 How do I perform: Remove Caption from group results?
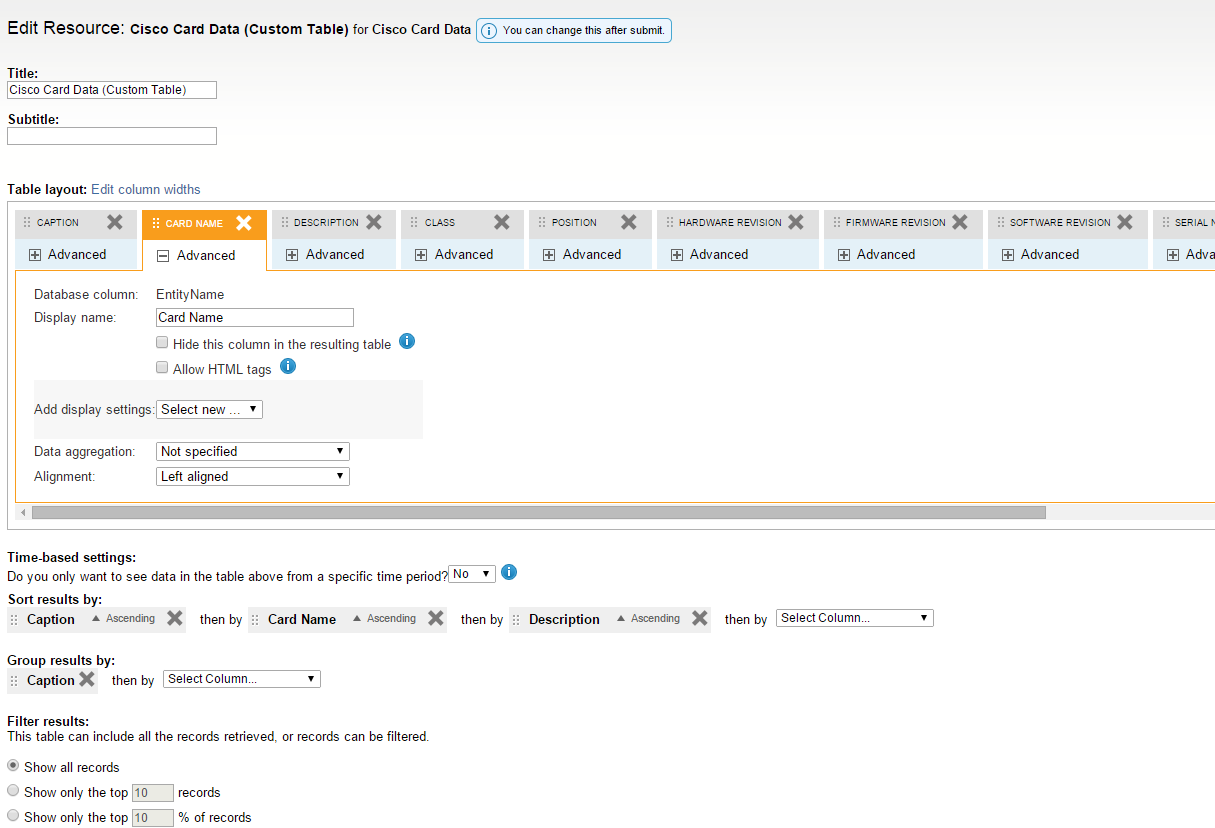tap(87, 679)
